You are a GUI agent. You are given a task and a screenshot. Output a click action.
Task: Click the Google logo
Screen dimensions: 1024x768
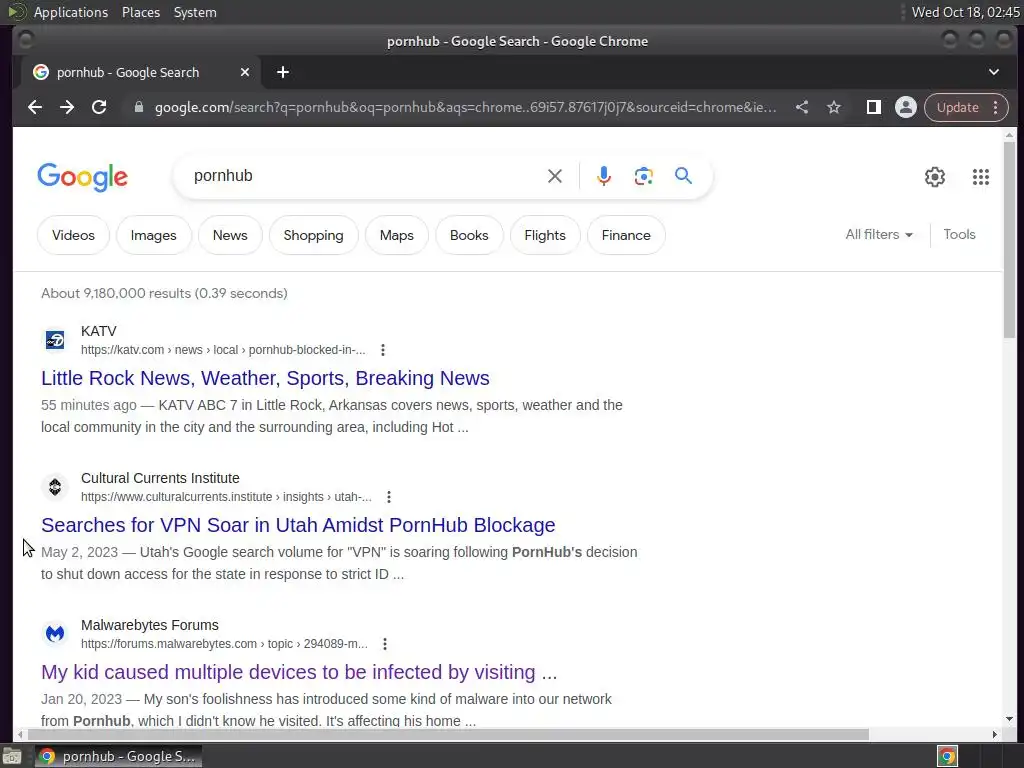[82, 177]
